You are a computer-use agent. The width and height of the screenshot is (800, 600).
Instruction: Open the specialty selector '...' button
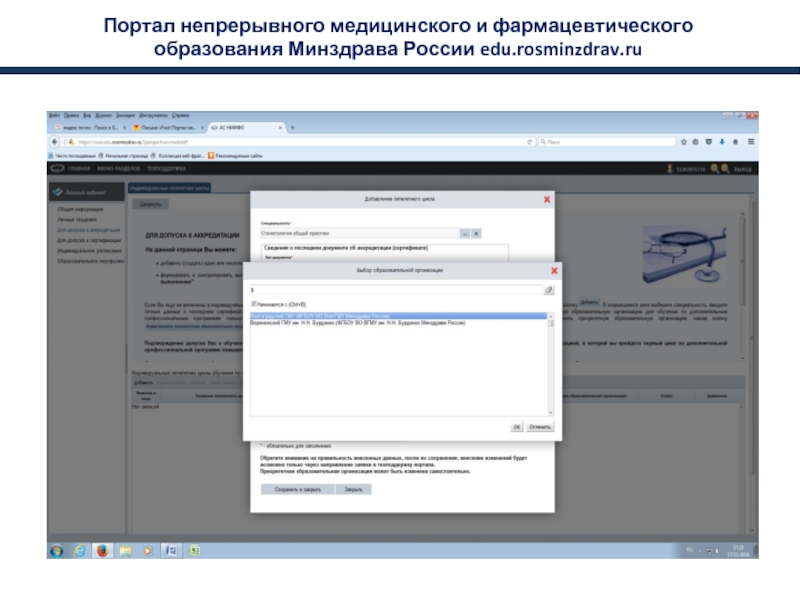pos(465,233)
